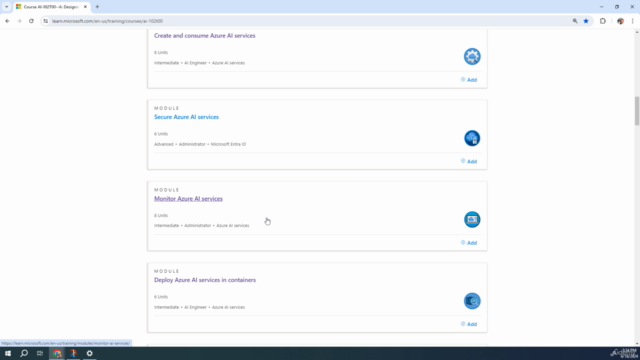640x360 pixels.
Task: Open the Windows Start menu
Action: click(x=8, y=353)
